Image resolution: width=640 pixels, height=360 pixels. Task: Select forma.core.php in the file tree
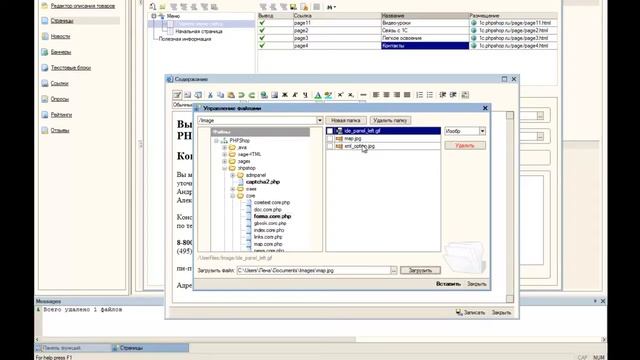(x=272, y=216)
